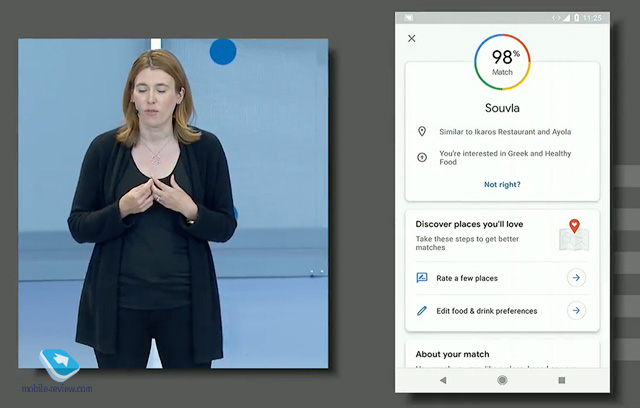Select Rate a few places text
The image size is (640, 408).
tap(467, 278)
